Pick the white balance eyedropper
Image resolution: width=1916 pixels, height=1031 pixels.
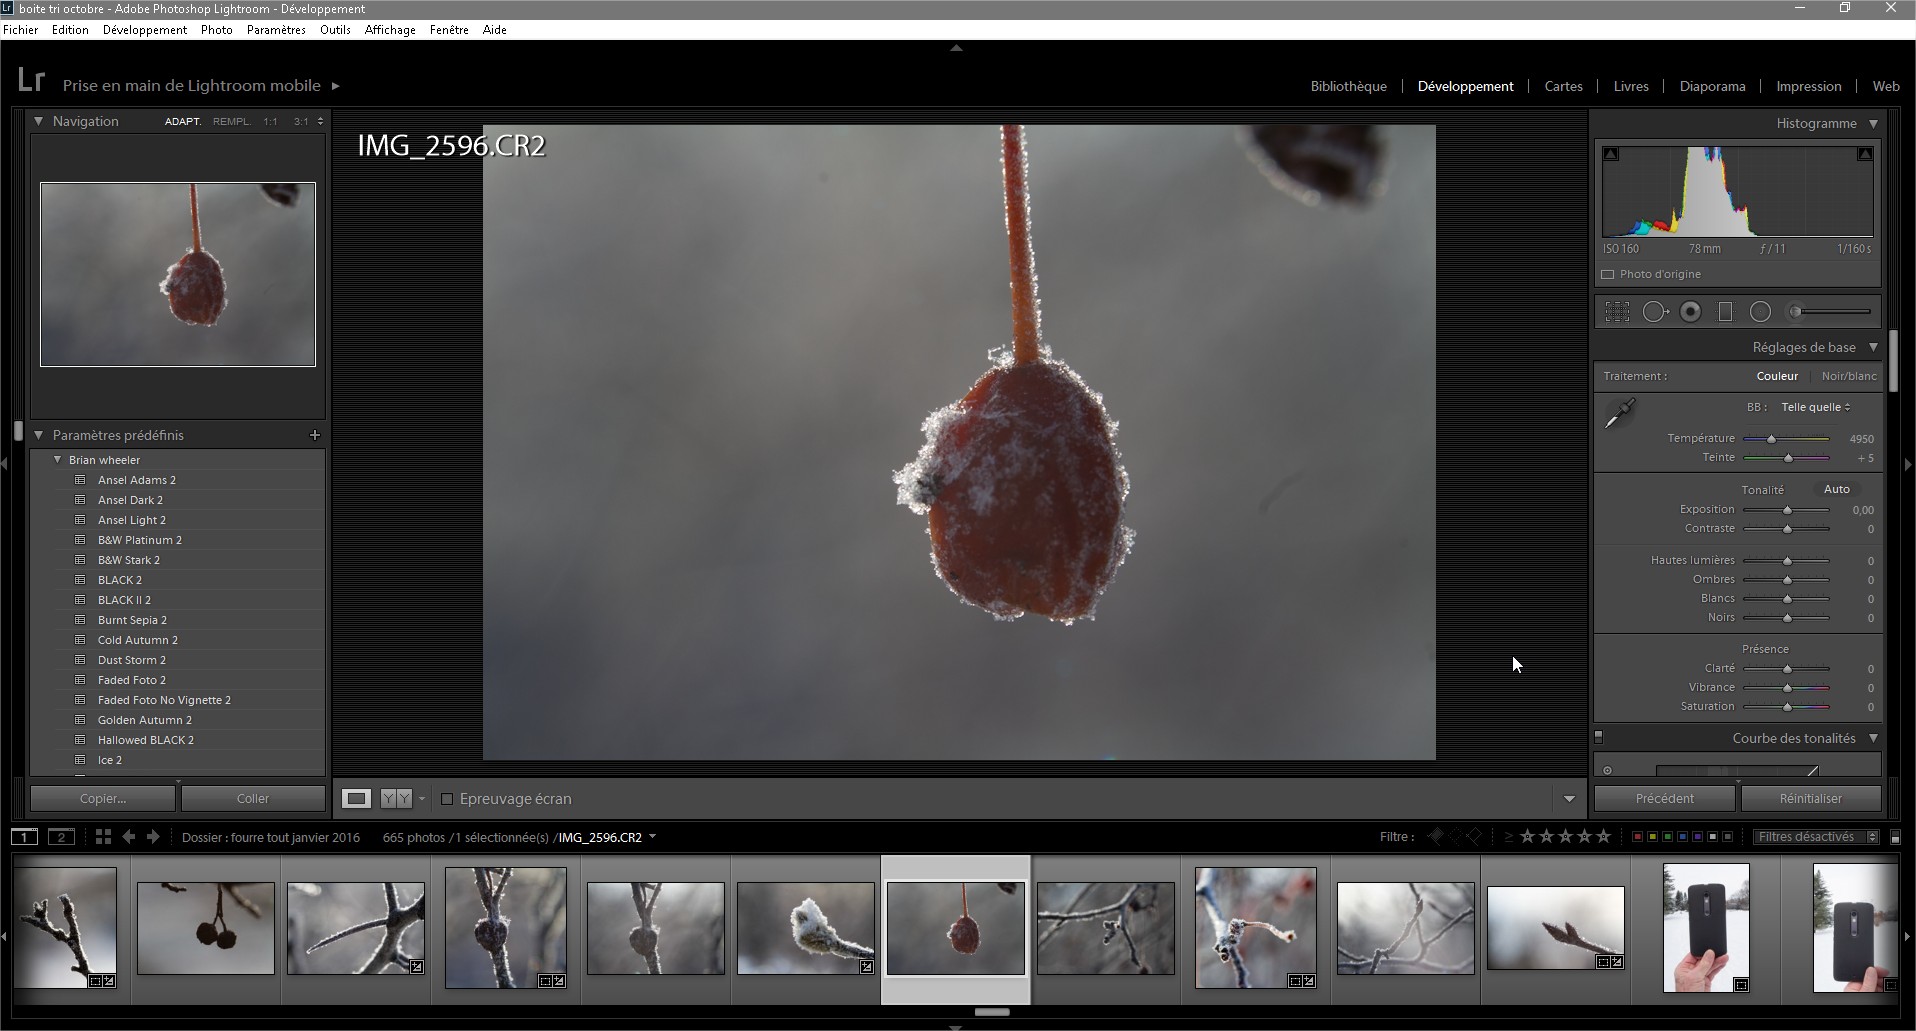pyautogui.click(x=1619, y=413)
